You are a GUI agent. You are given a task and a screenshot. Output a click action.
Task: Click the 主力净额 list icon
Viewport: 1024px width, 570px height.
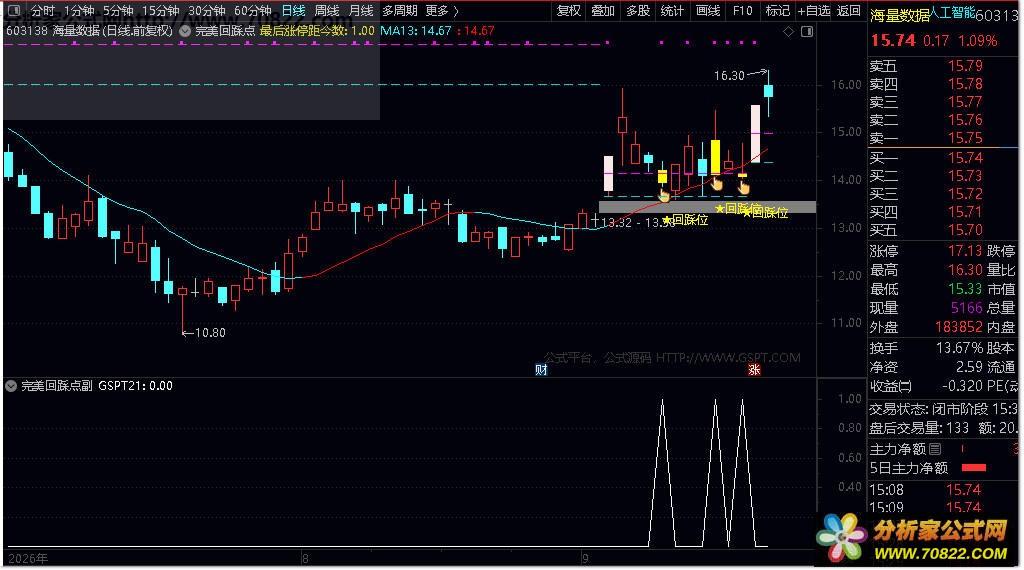pyautogui.click(x=935, y=449)
